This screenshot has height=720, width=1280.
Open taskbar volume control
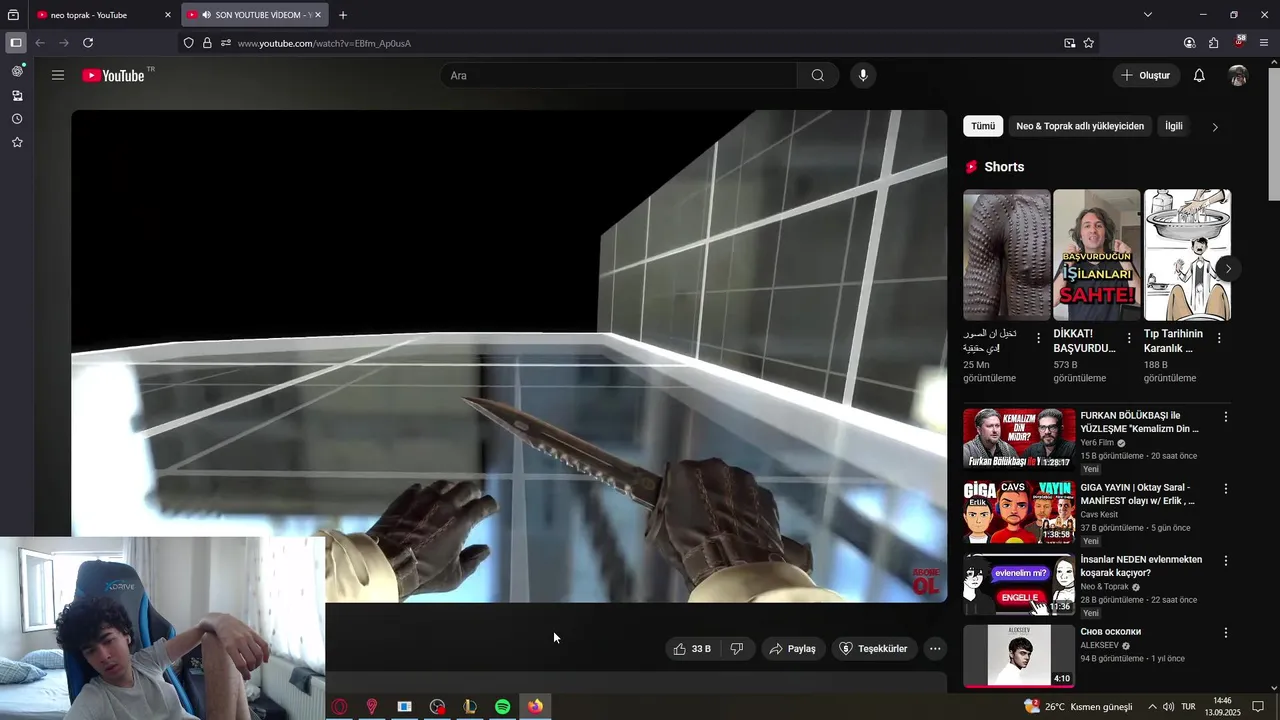[1168, 707]
